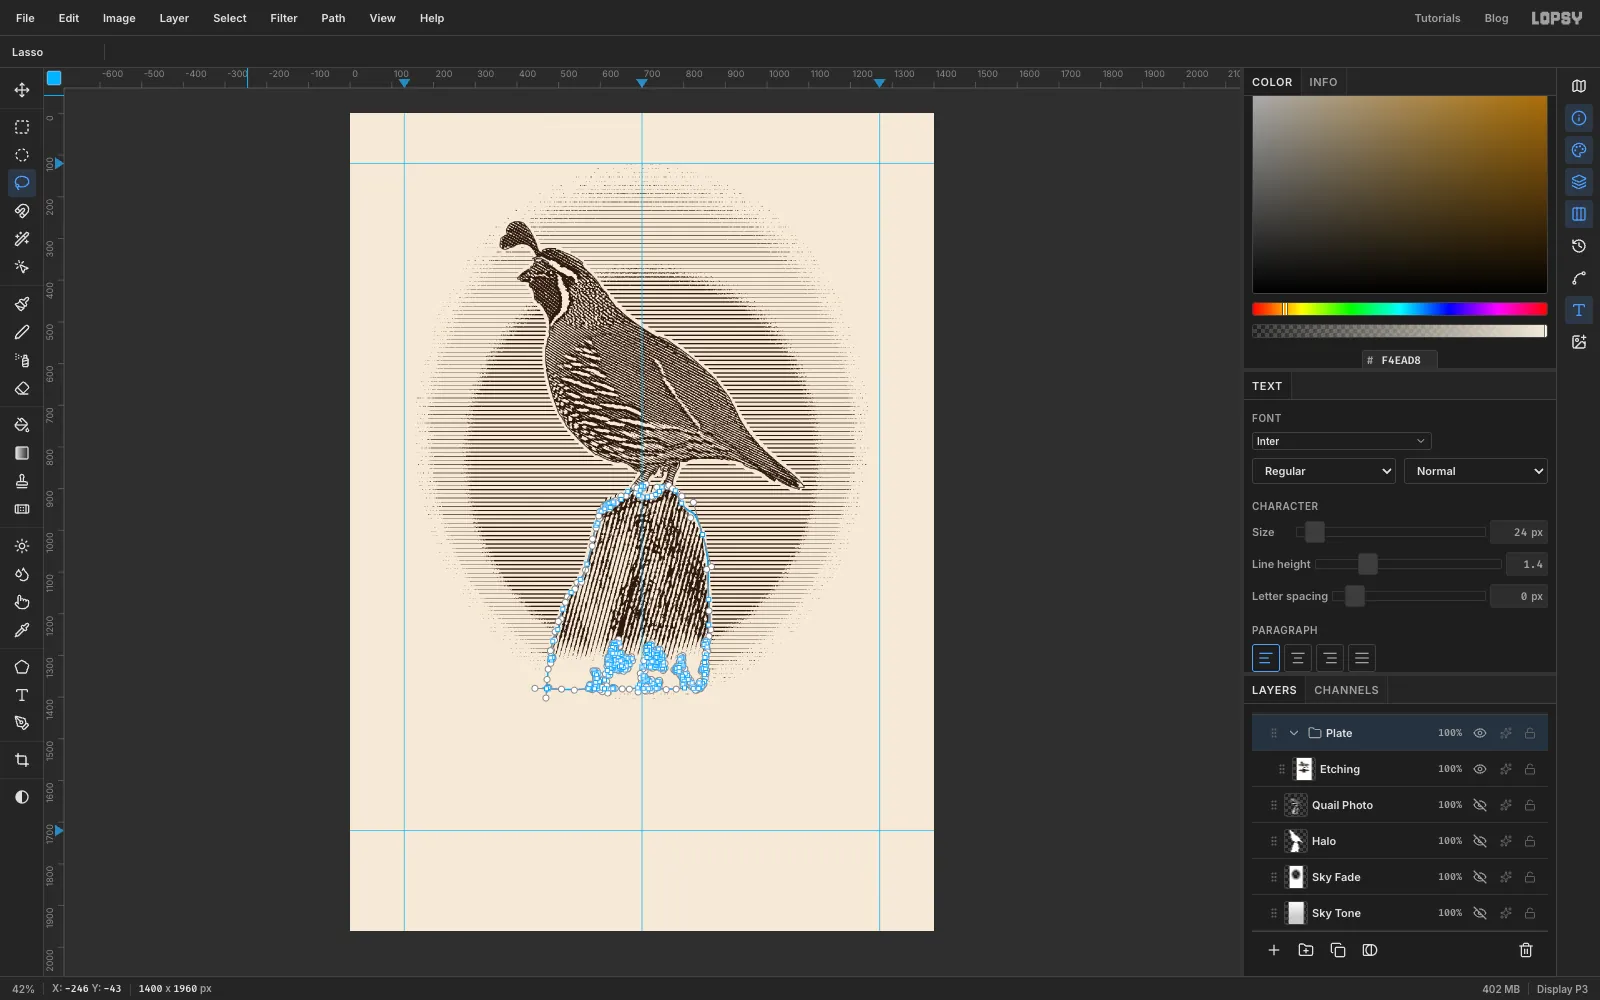The height and width of the screenshot is (1000, 1600).
Task: Open the Filter menu
Action: [284, 18]
